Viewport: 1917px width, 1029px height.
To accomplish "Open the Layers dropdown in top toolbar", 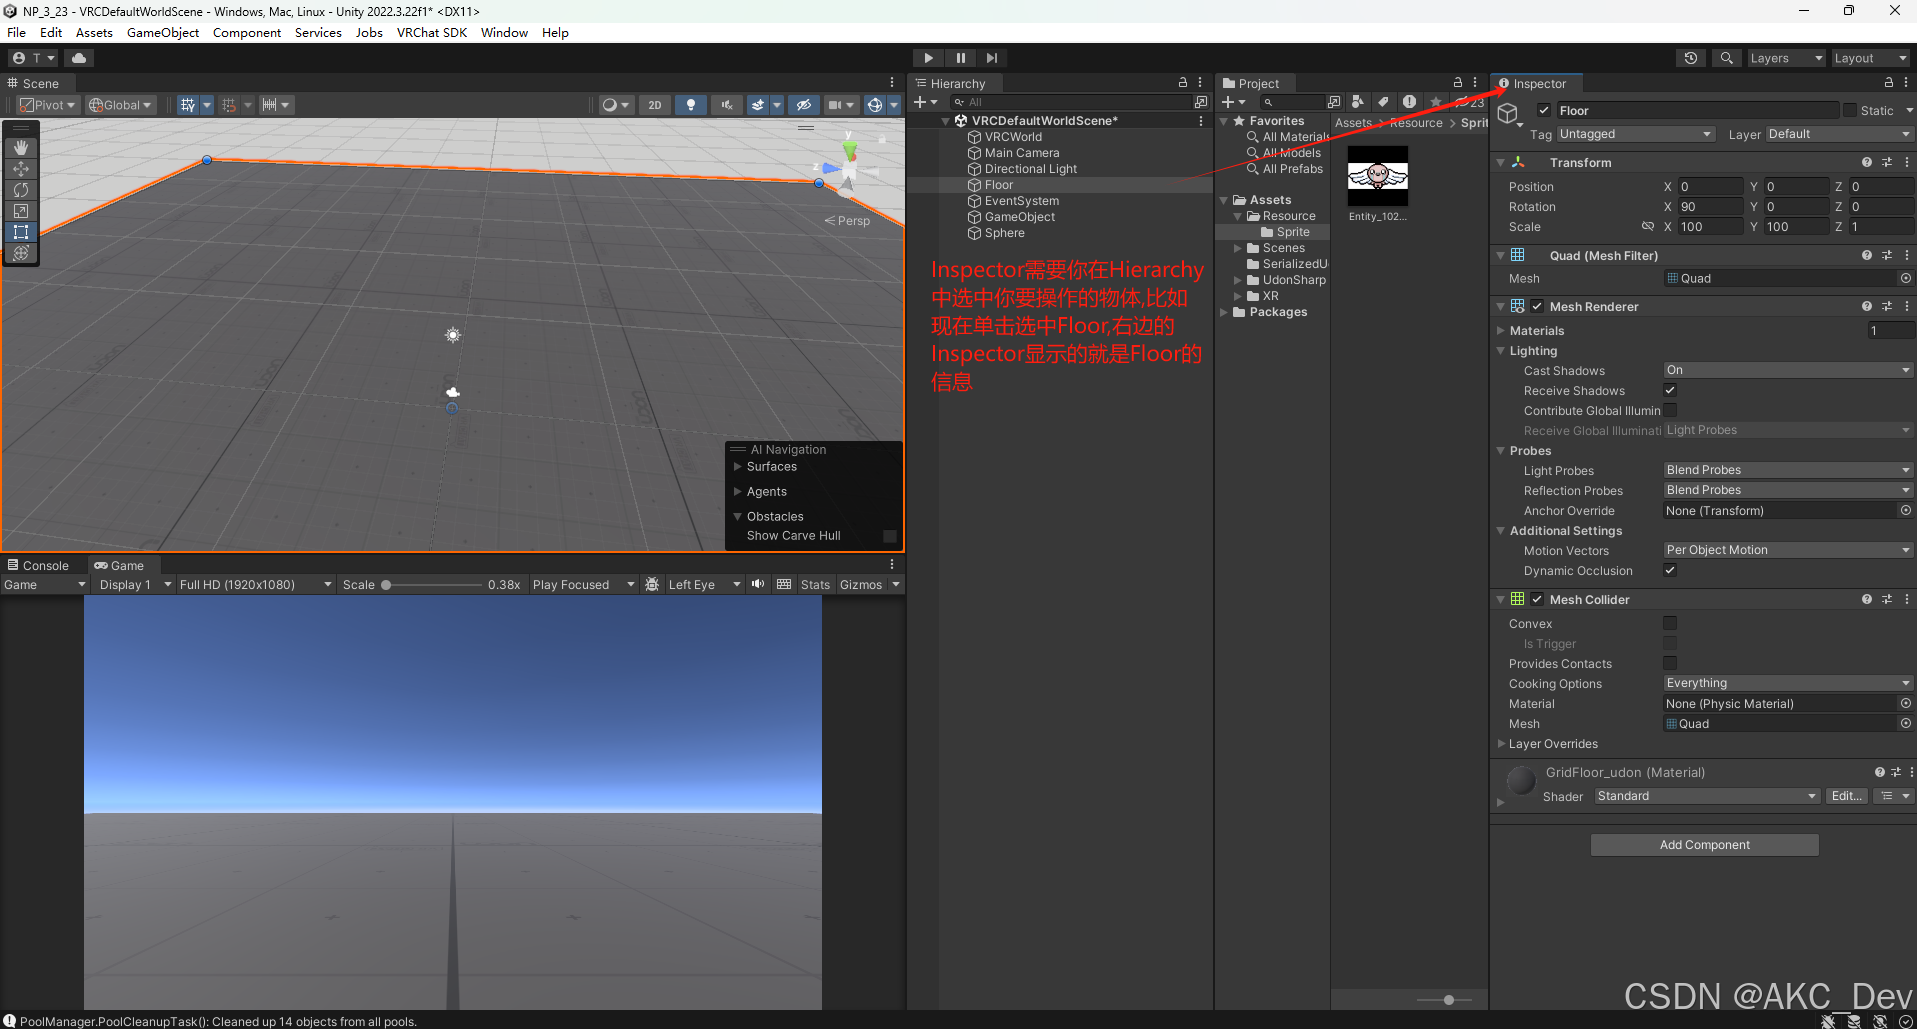I will coord(1786,58).
